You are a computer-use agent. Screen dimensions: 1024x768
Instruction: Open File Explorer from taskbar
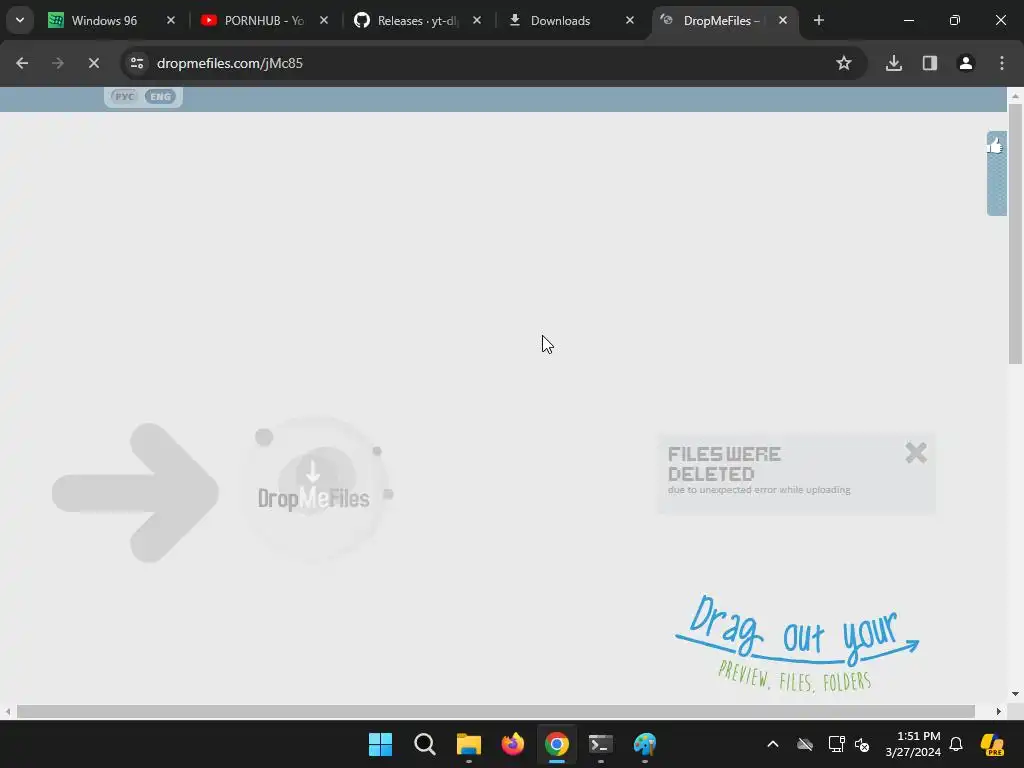coord(468,744)
